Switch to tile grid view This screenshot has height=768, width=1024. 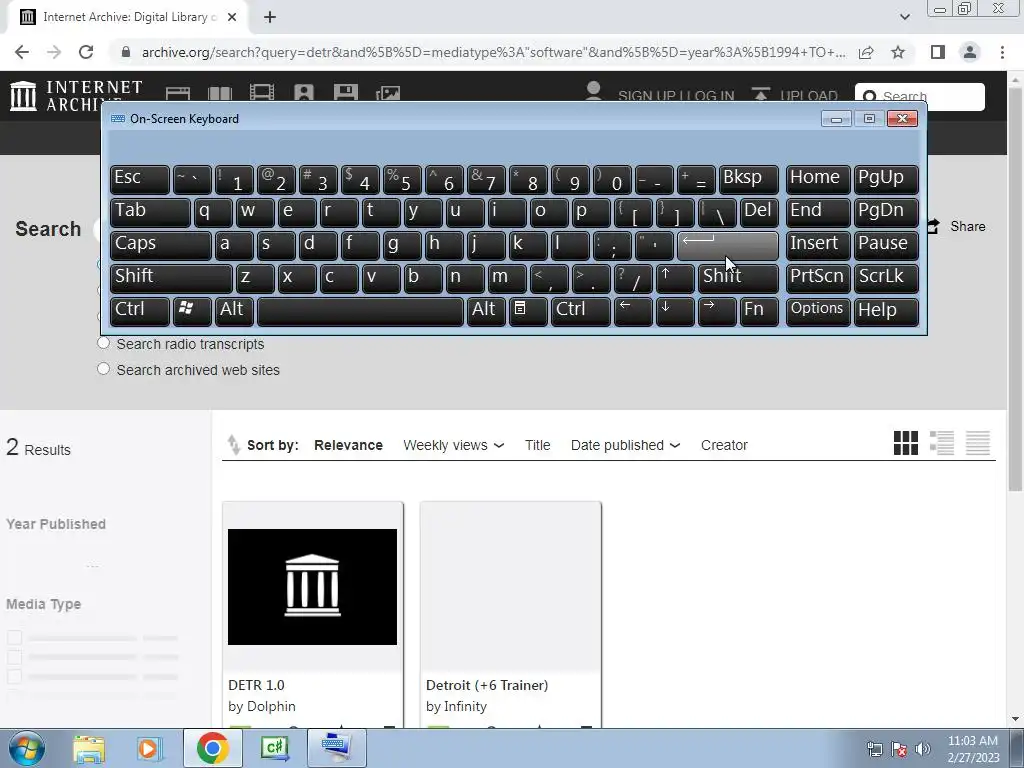[x=906, y=443]
